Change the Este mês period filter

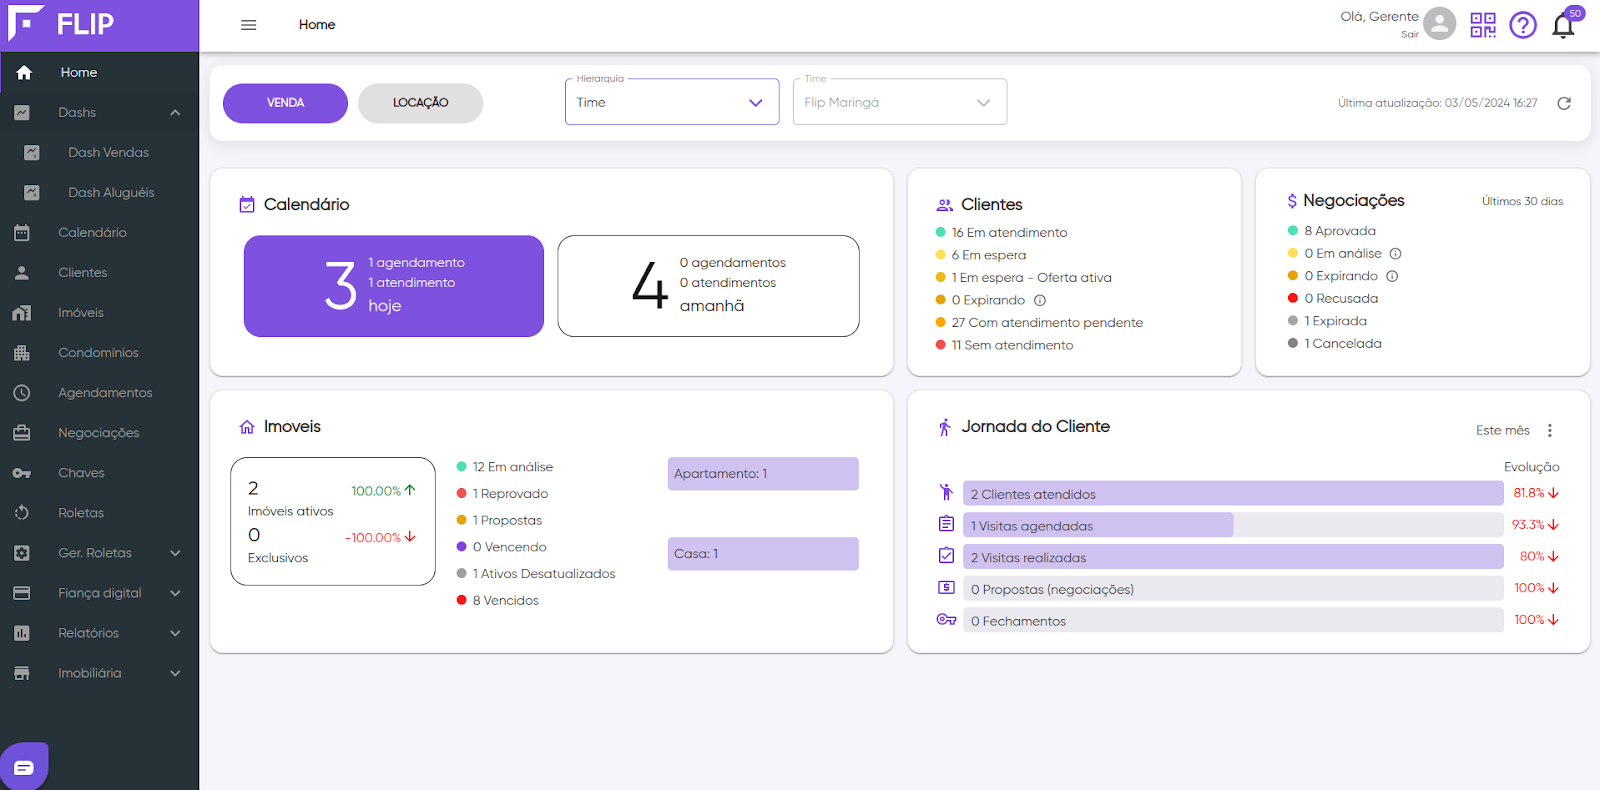[x=1502, y=431]
